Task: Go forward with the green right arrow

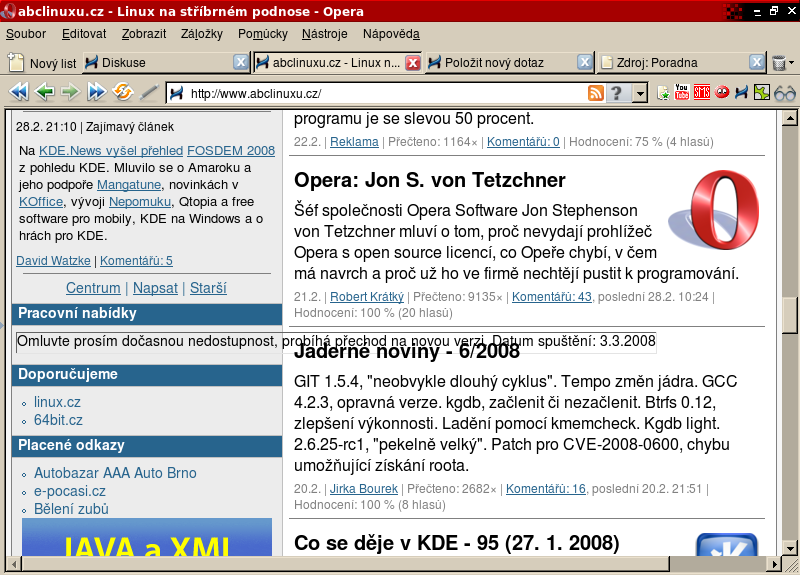Action: point(70,92)
